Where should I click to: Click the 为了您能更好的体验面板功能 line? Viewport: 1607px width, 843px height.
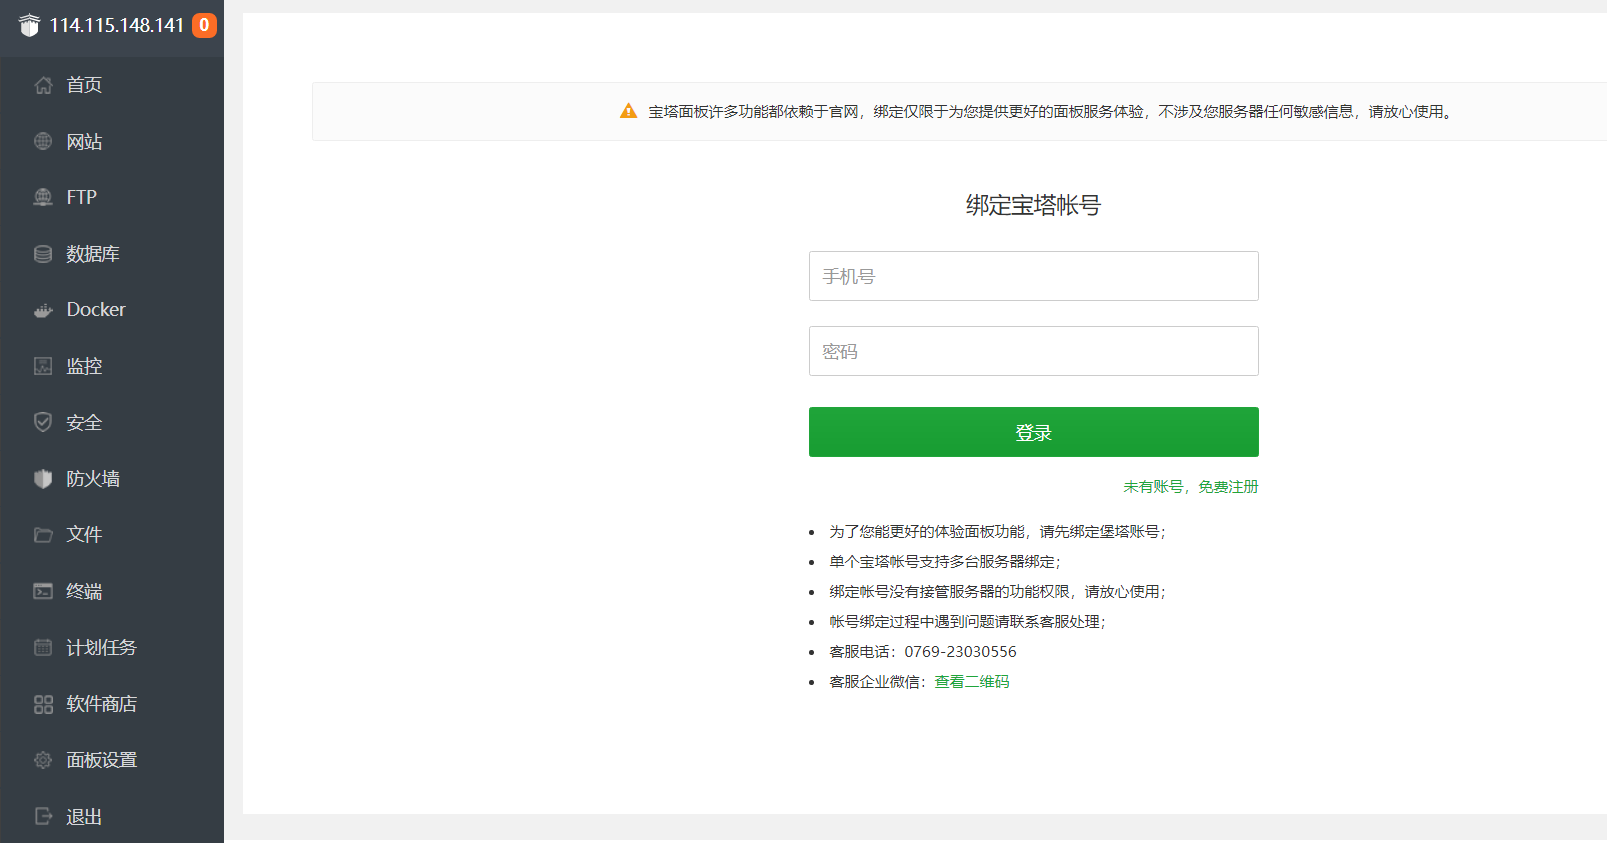pos(997,531)
